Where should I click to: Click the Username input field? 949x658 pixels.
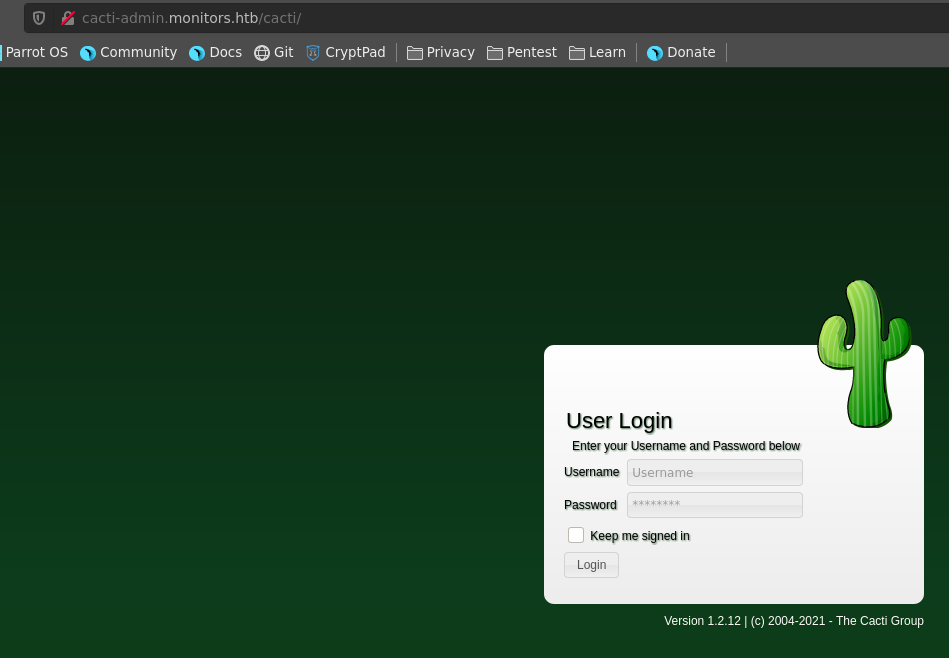(x=714, y=472)
